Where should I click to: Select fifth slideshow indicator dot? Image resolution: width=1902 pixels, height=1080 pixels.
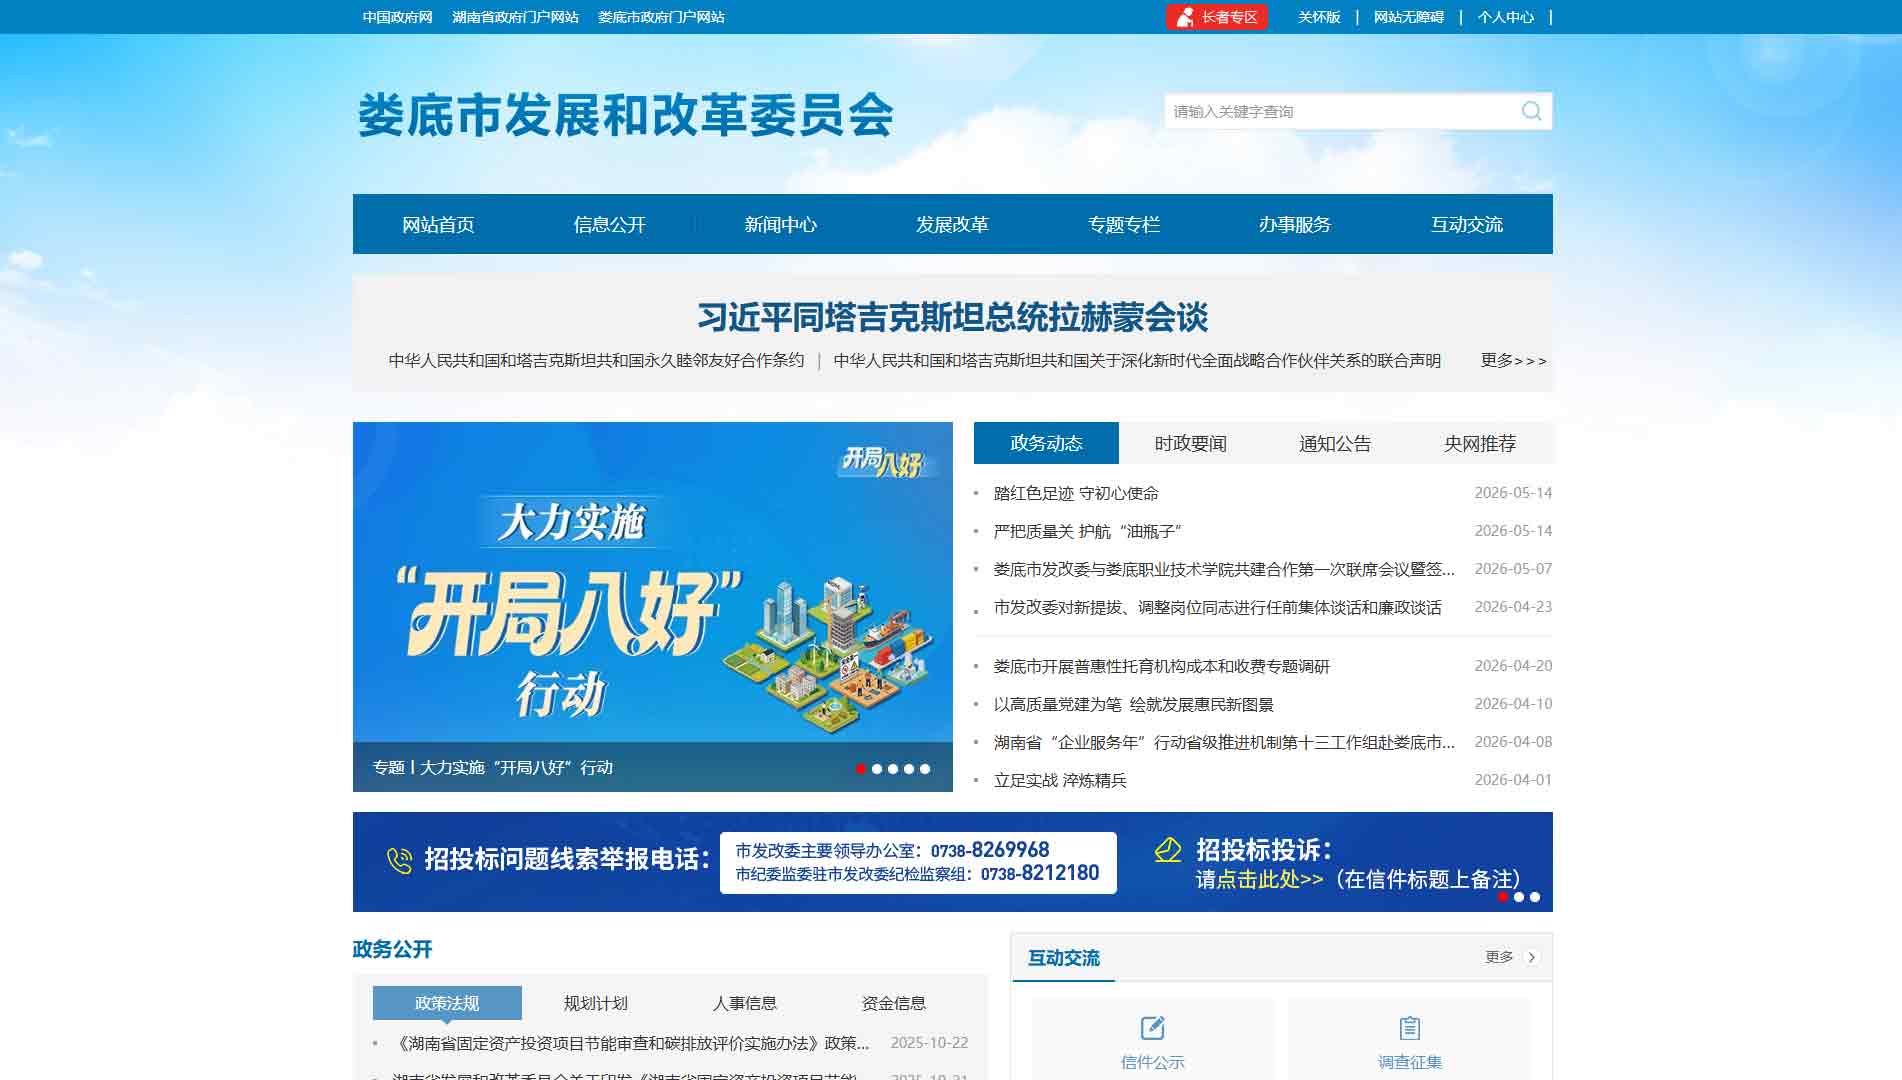point(925,769)
